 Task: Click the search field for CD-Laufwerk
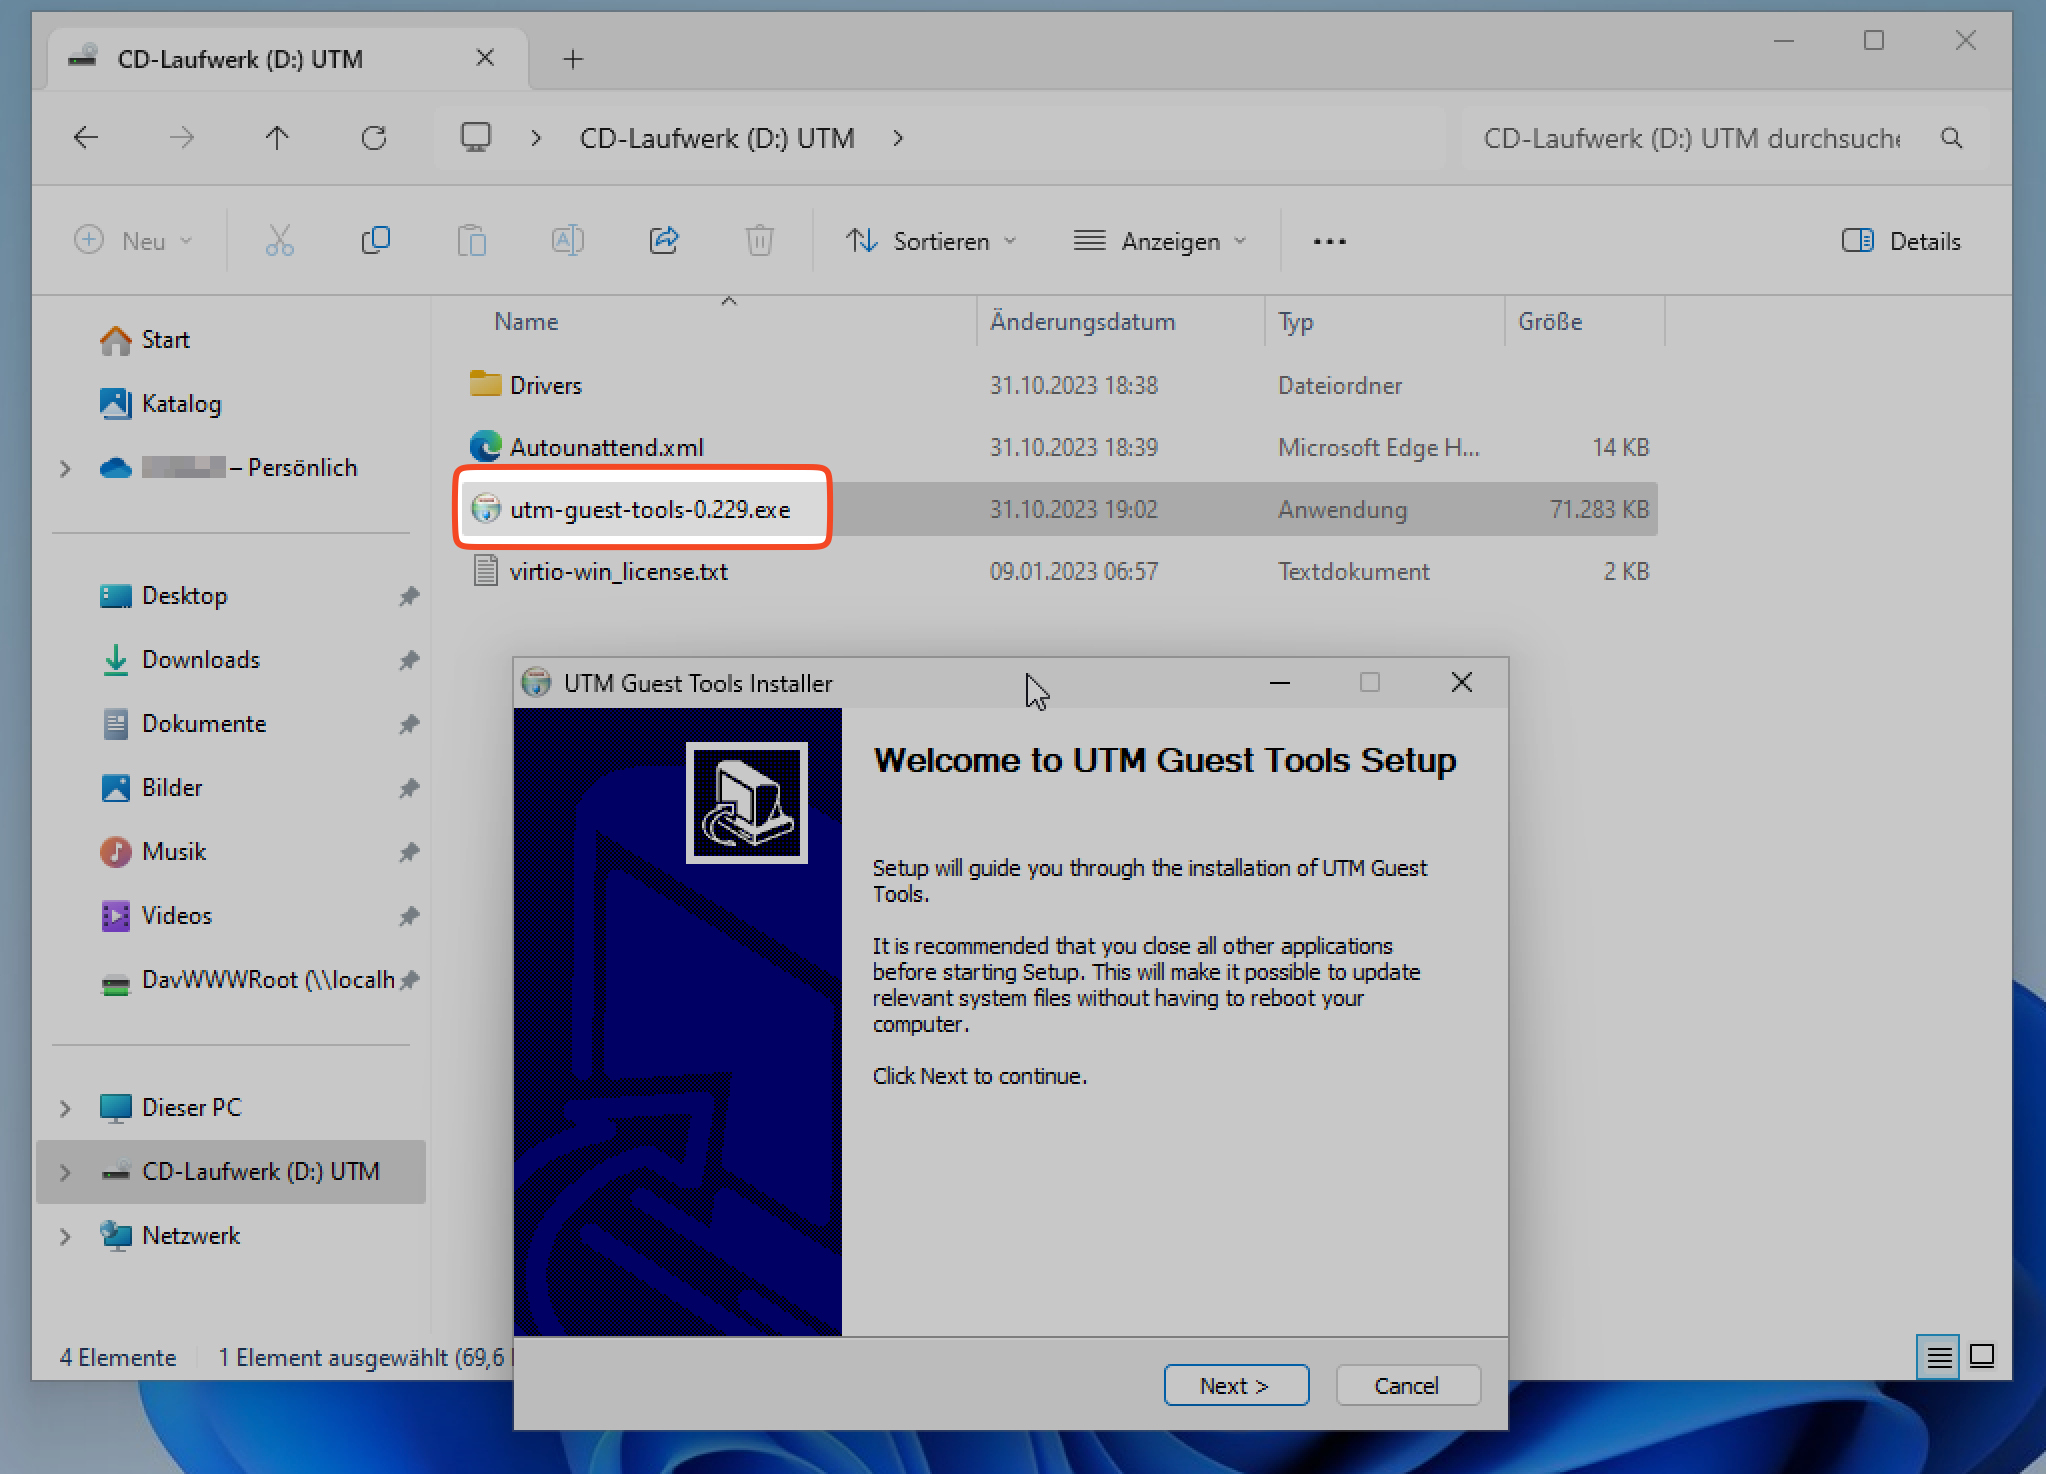[x=1690, y=138]
